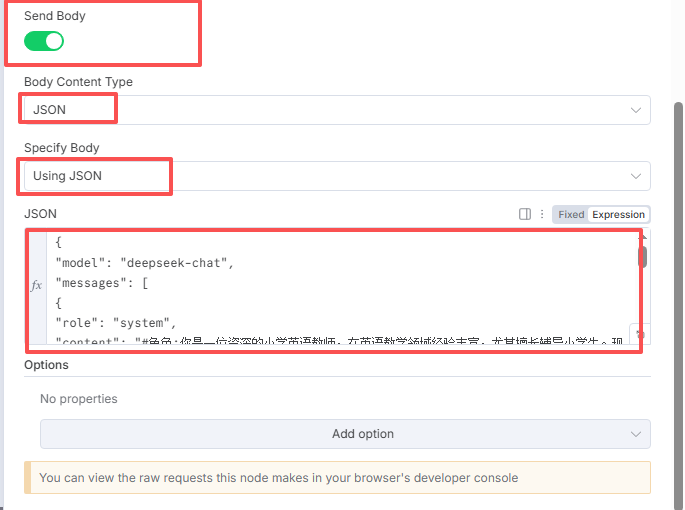
Task: Click the "role": "system" line
Action: pyautogui.click(x=115, y=323)
